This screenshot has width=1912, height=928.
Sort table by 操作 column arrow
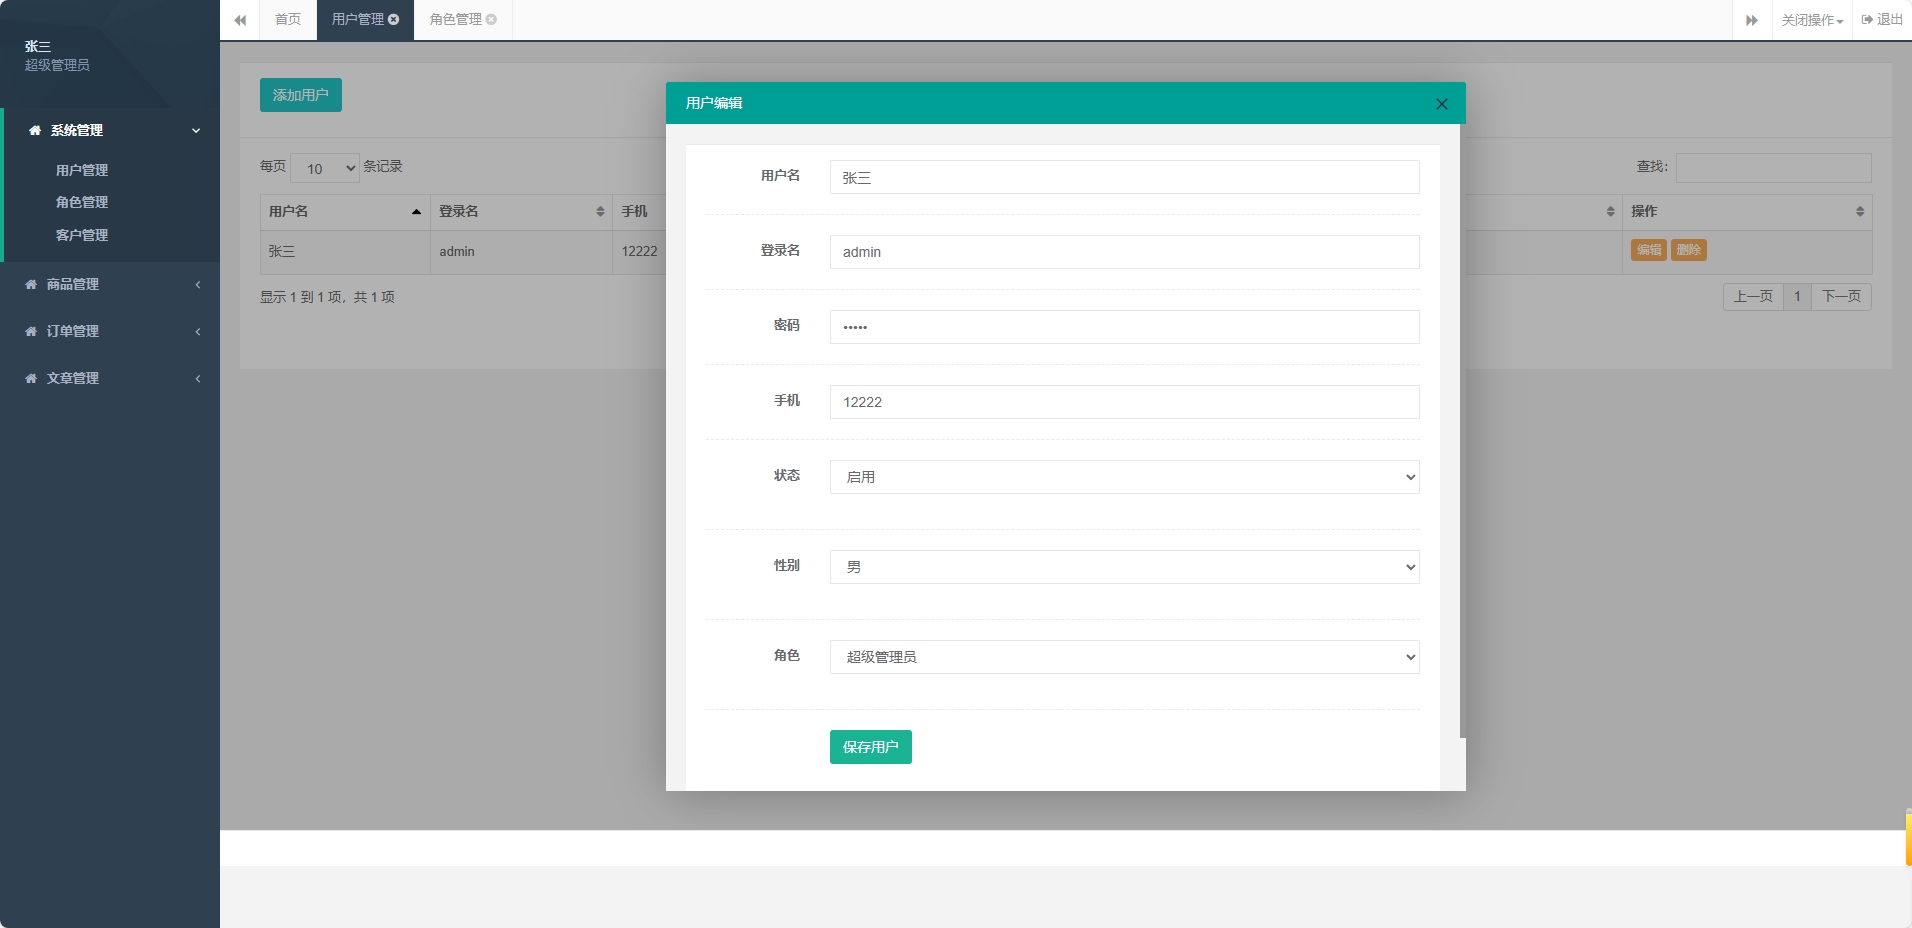tap(1860, 212)
